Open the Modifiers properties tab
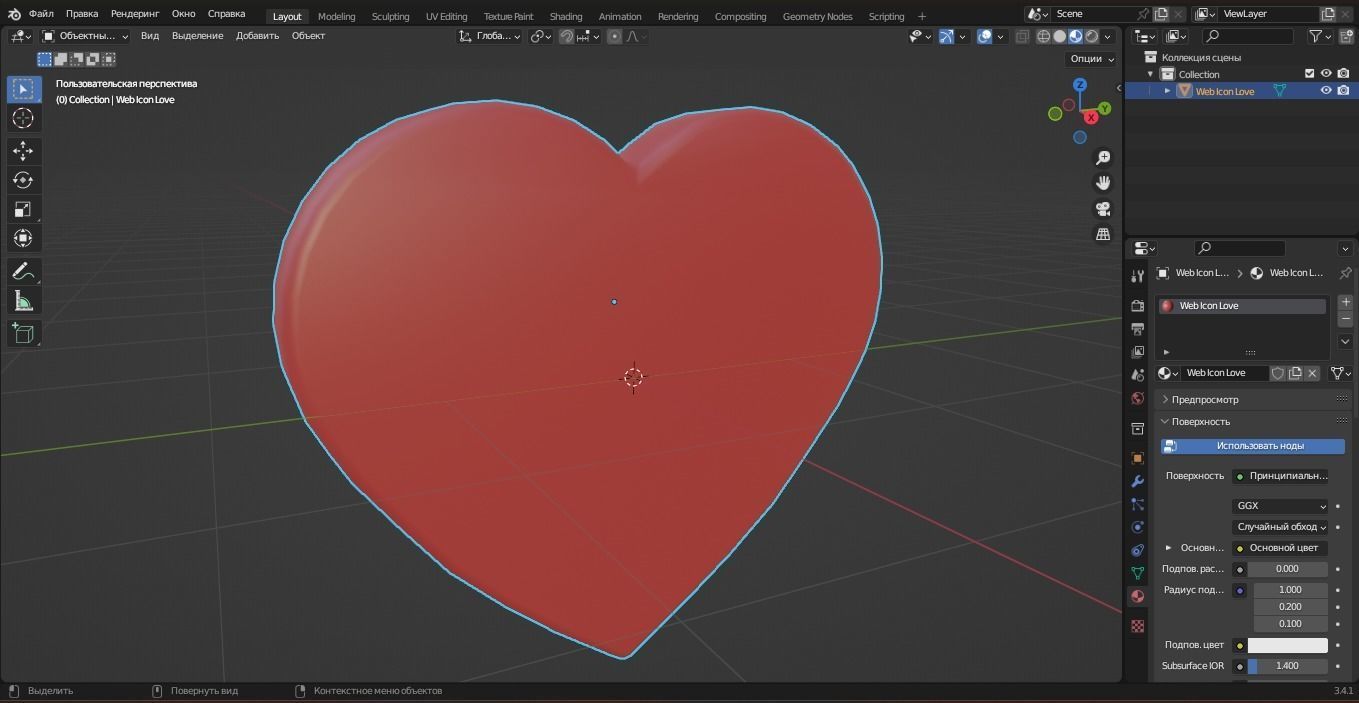This screenshot has height=703, width=1359. point(1137,481)
